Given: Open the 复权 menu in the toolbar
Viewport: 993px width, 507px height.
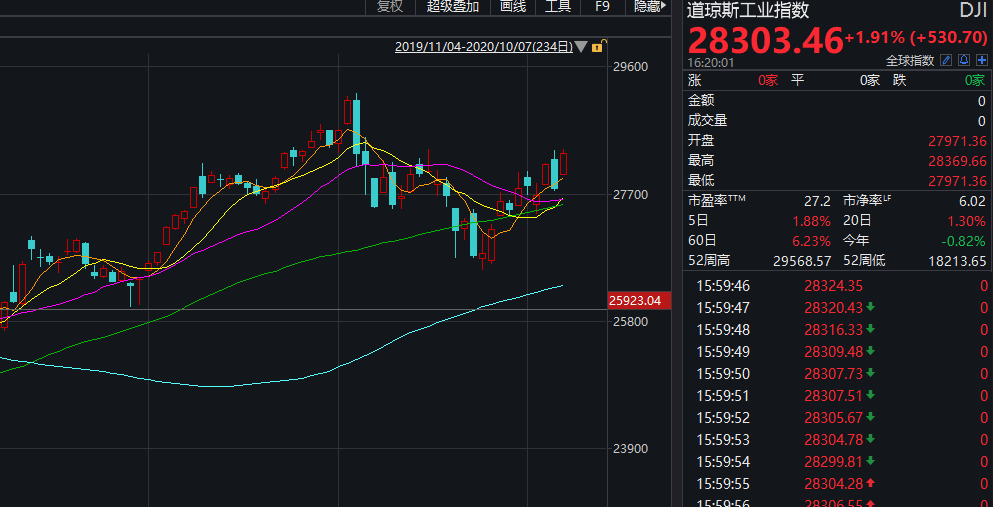Looking at the screenshot, I should coord(390,7).
